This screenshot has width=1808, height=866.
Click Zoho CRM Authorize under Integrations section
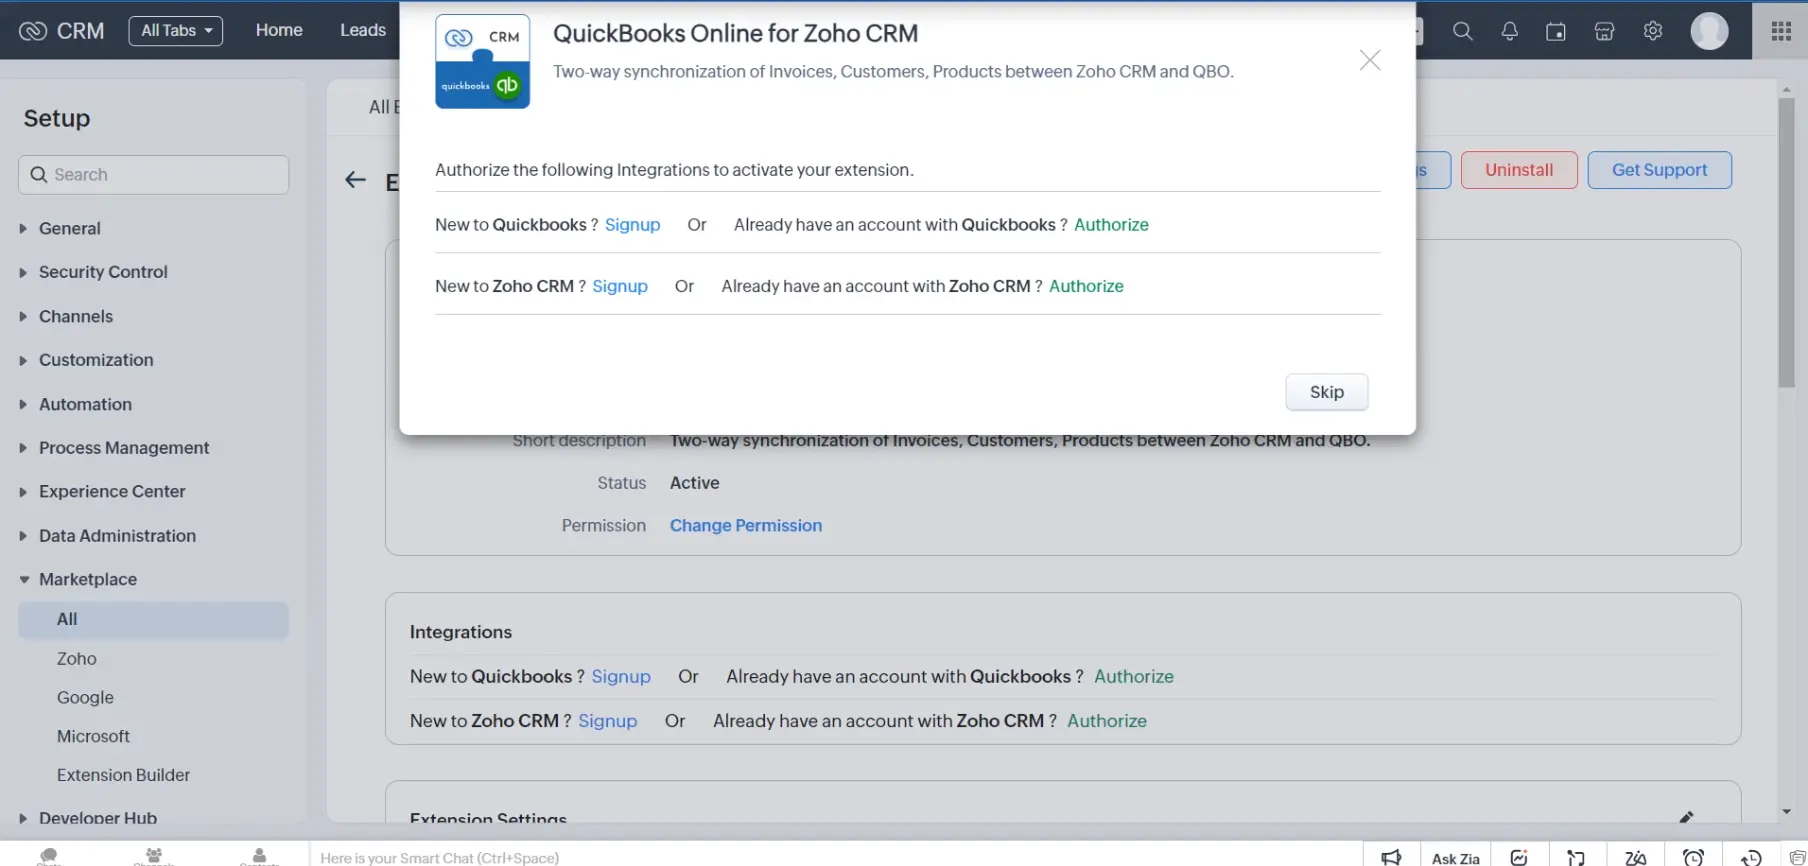click(1107, 721)
